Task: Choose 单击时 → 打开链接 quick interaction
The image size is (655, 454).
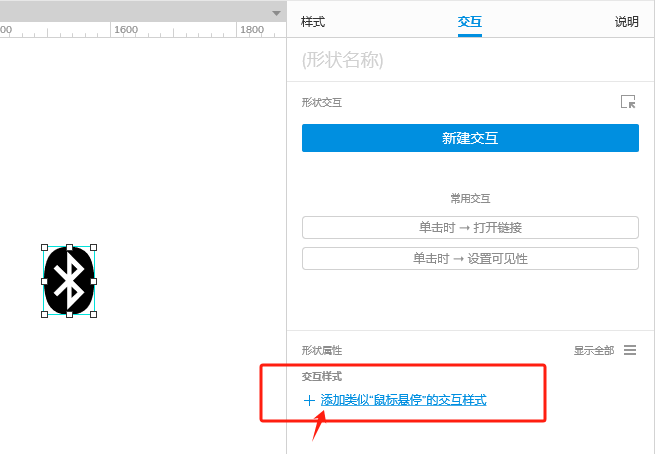Action: [x=470, y=228]
